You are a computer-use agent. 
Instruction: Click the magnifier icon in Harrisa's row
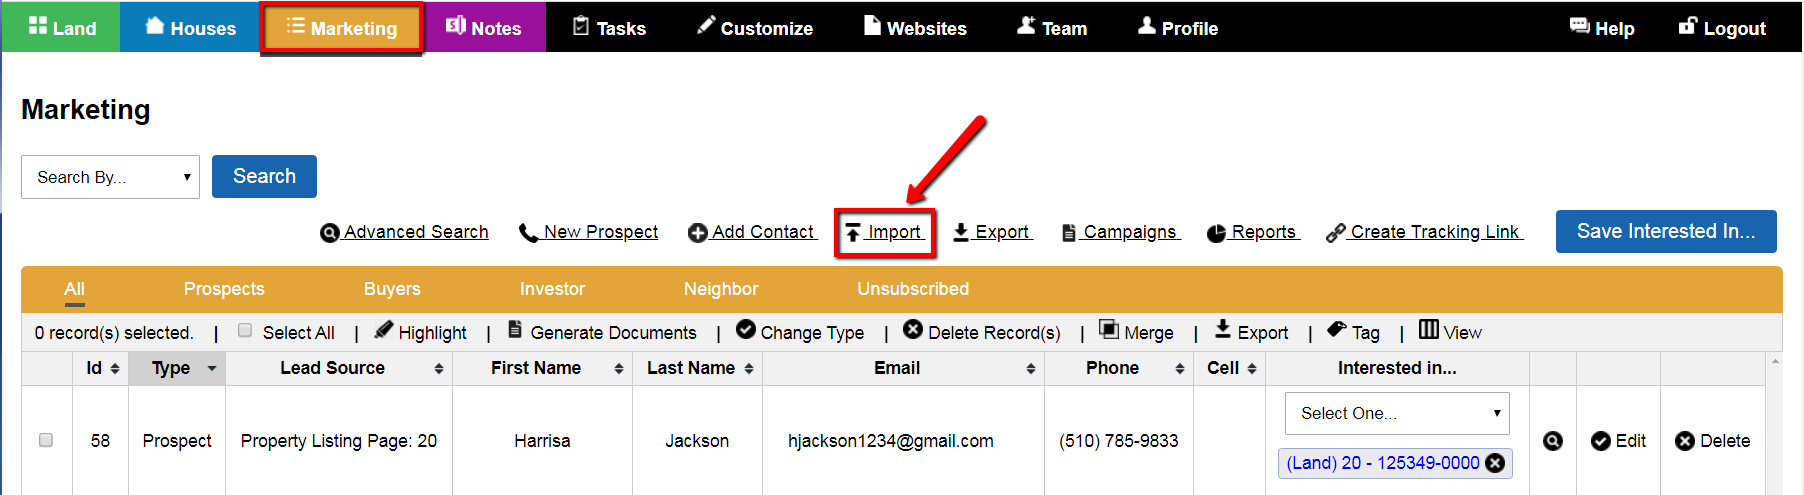[x=1552, y=441]
